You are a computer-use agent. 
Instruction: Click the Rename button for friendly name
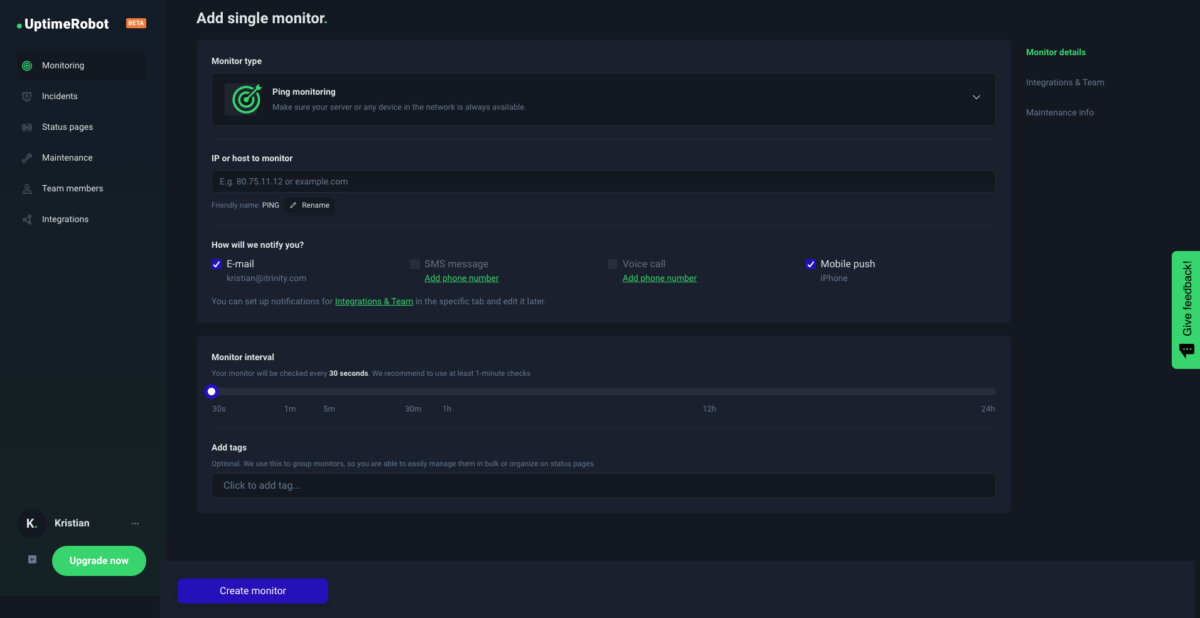[309, 205]
